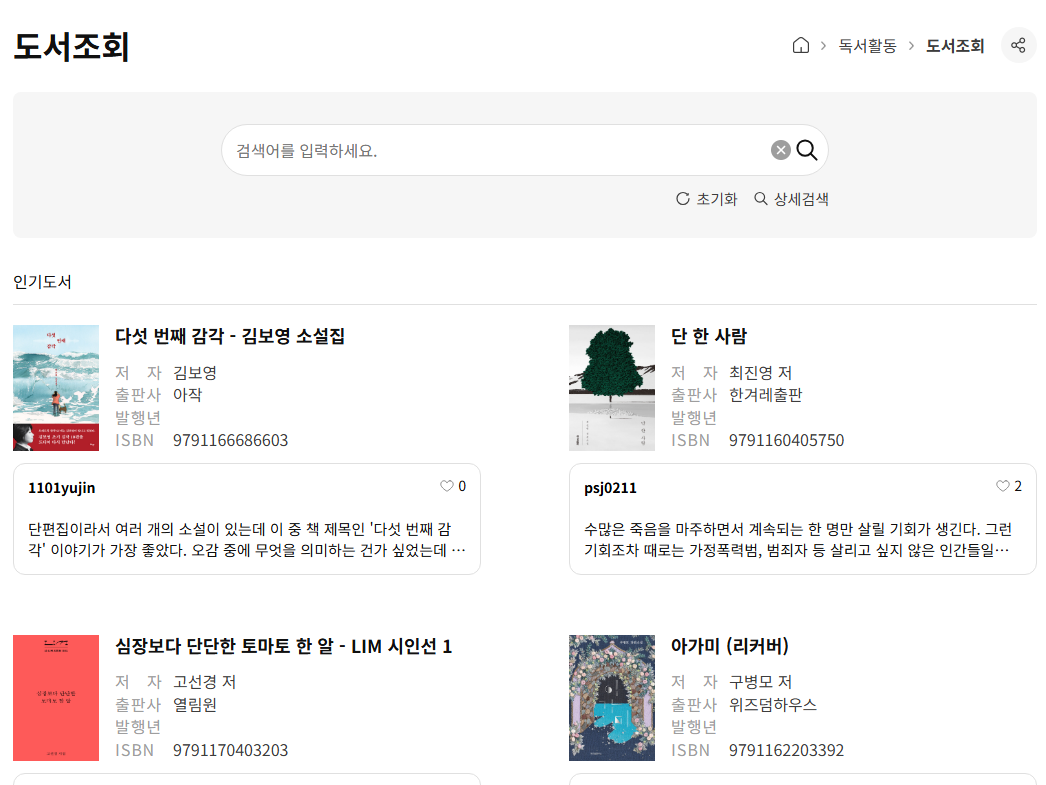Select ISBN 9791166686603
The image size is (1046, 785).
coord(231,440)
